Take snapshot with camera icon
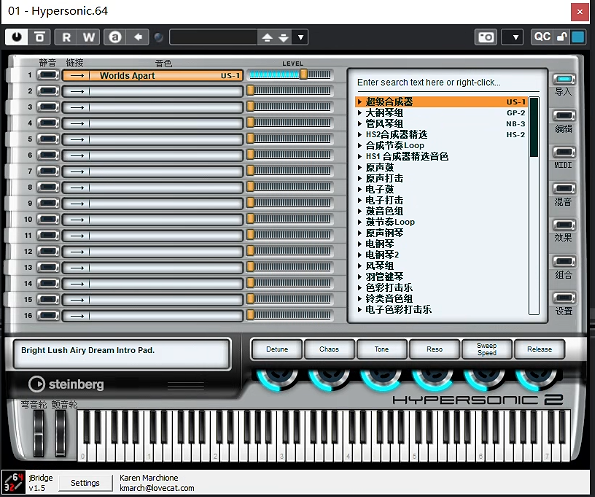The width and height of the screenshot is (595, 497). 486,37
